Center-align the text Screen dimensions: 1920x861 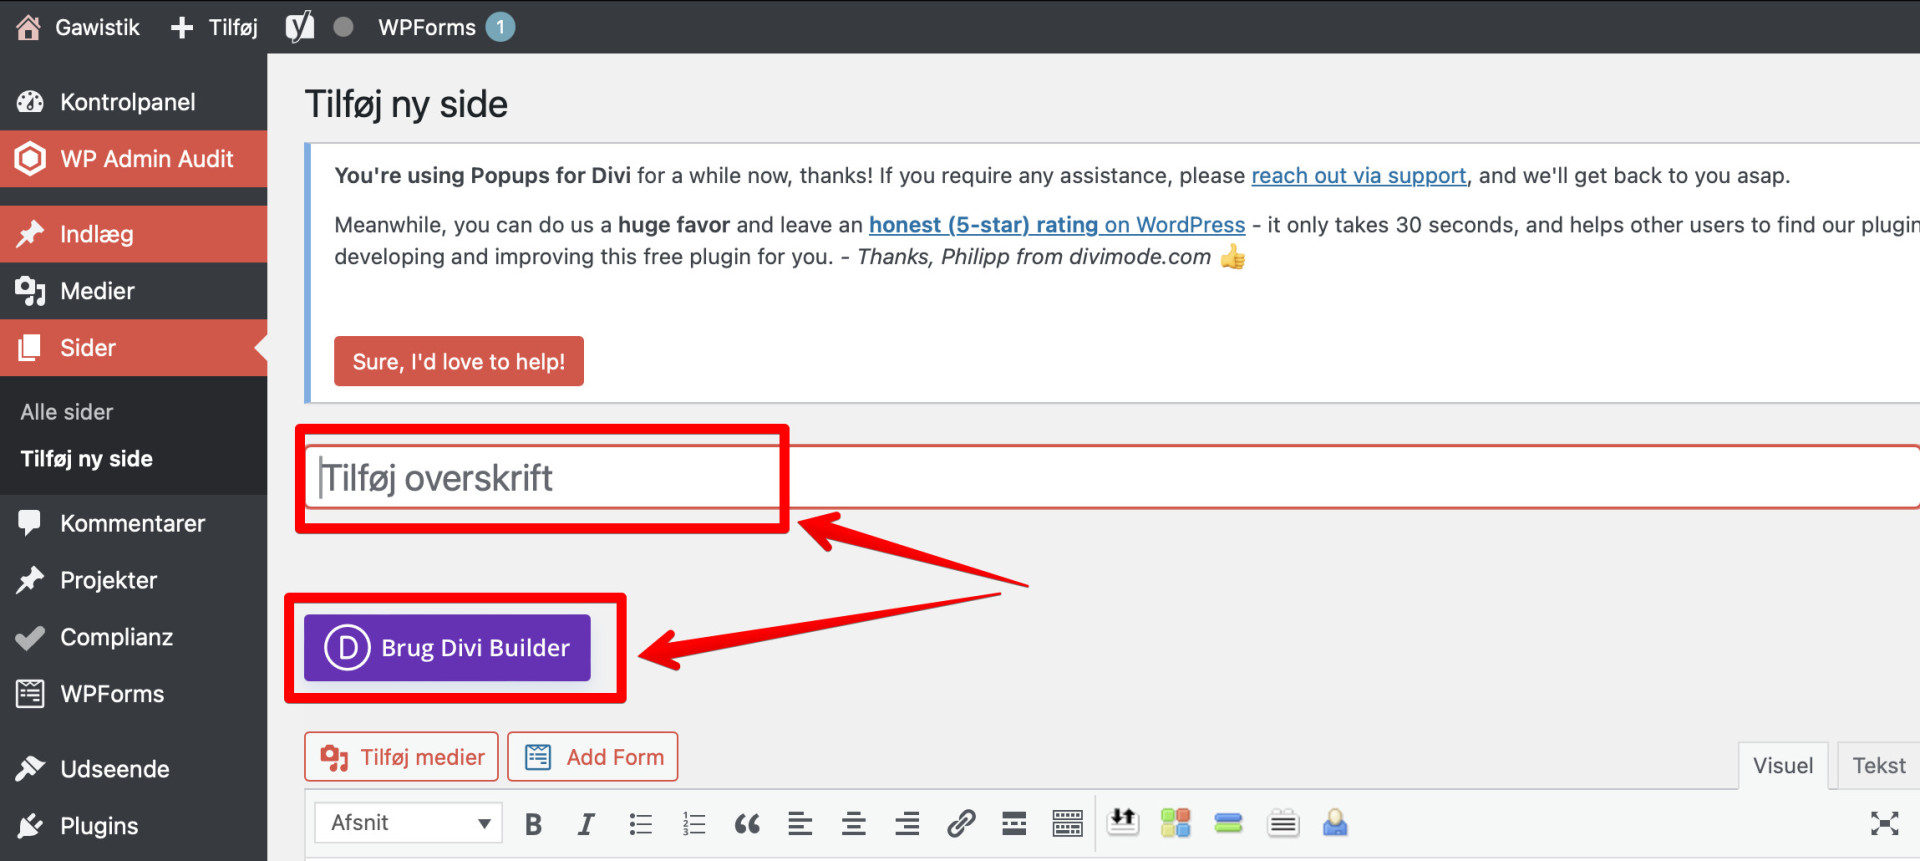853,824
